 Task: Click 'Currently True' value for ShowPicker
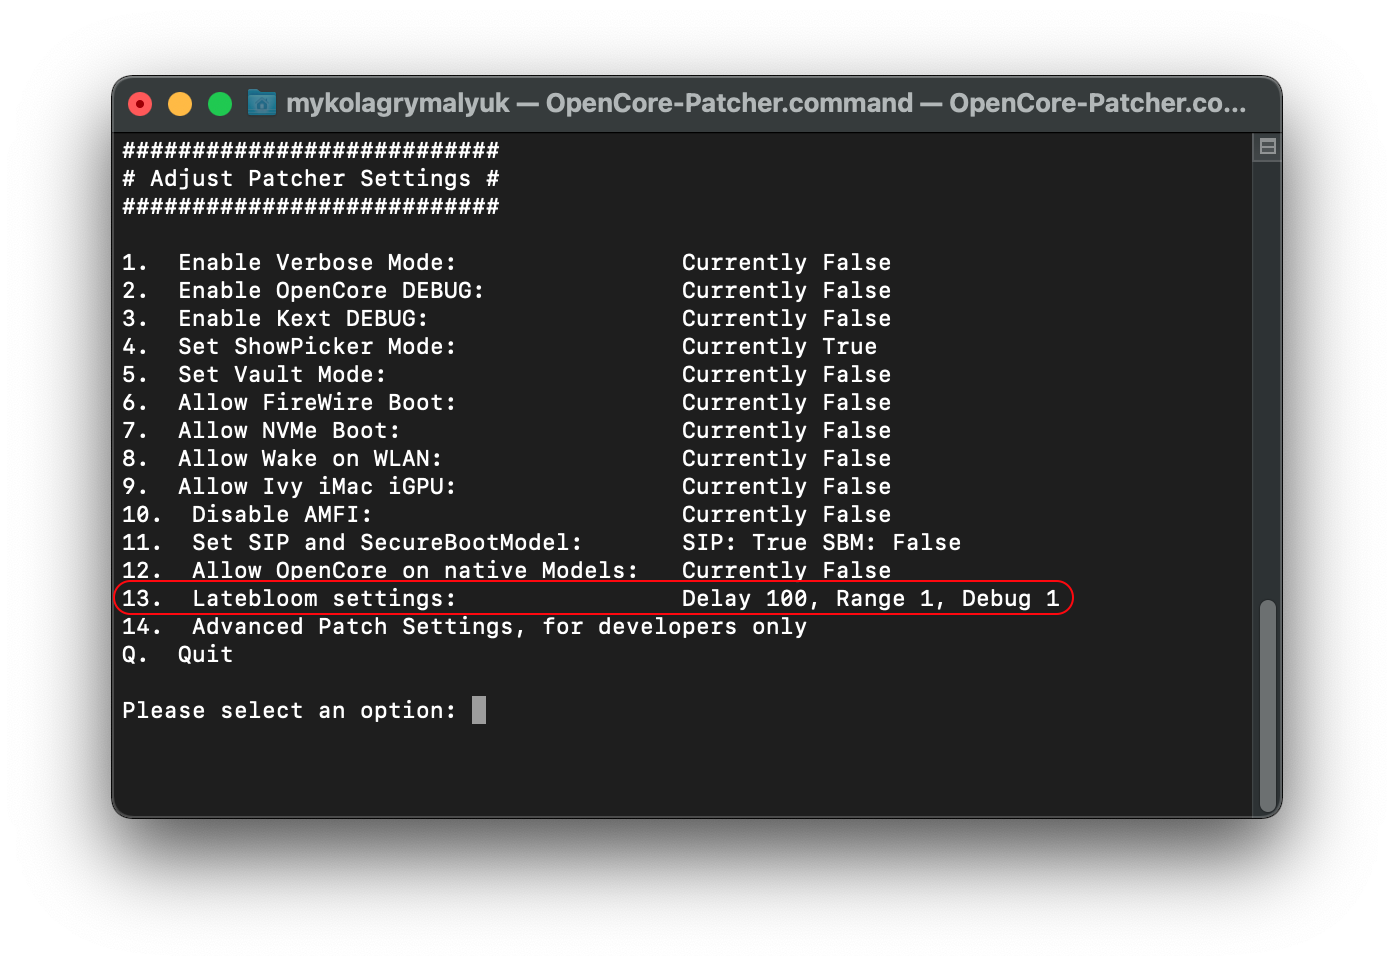[x=779, y=347]
